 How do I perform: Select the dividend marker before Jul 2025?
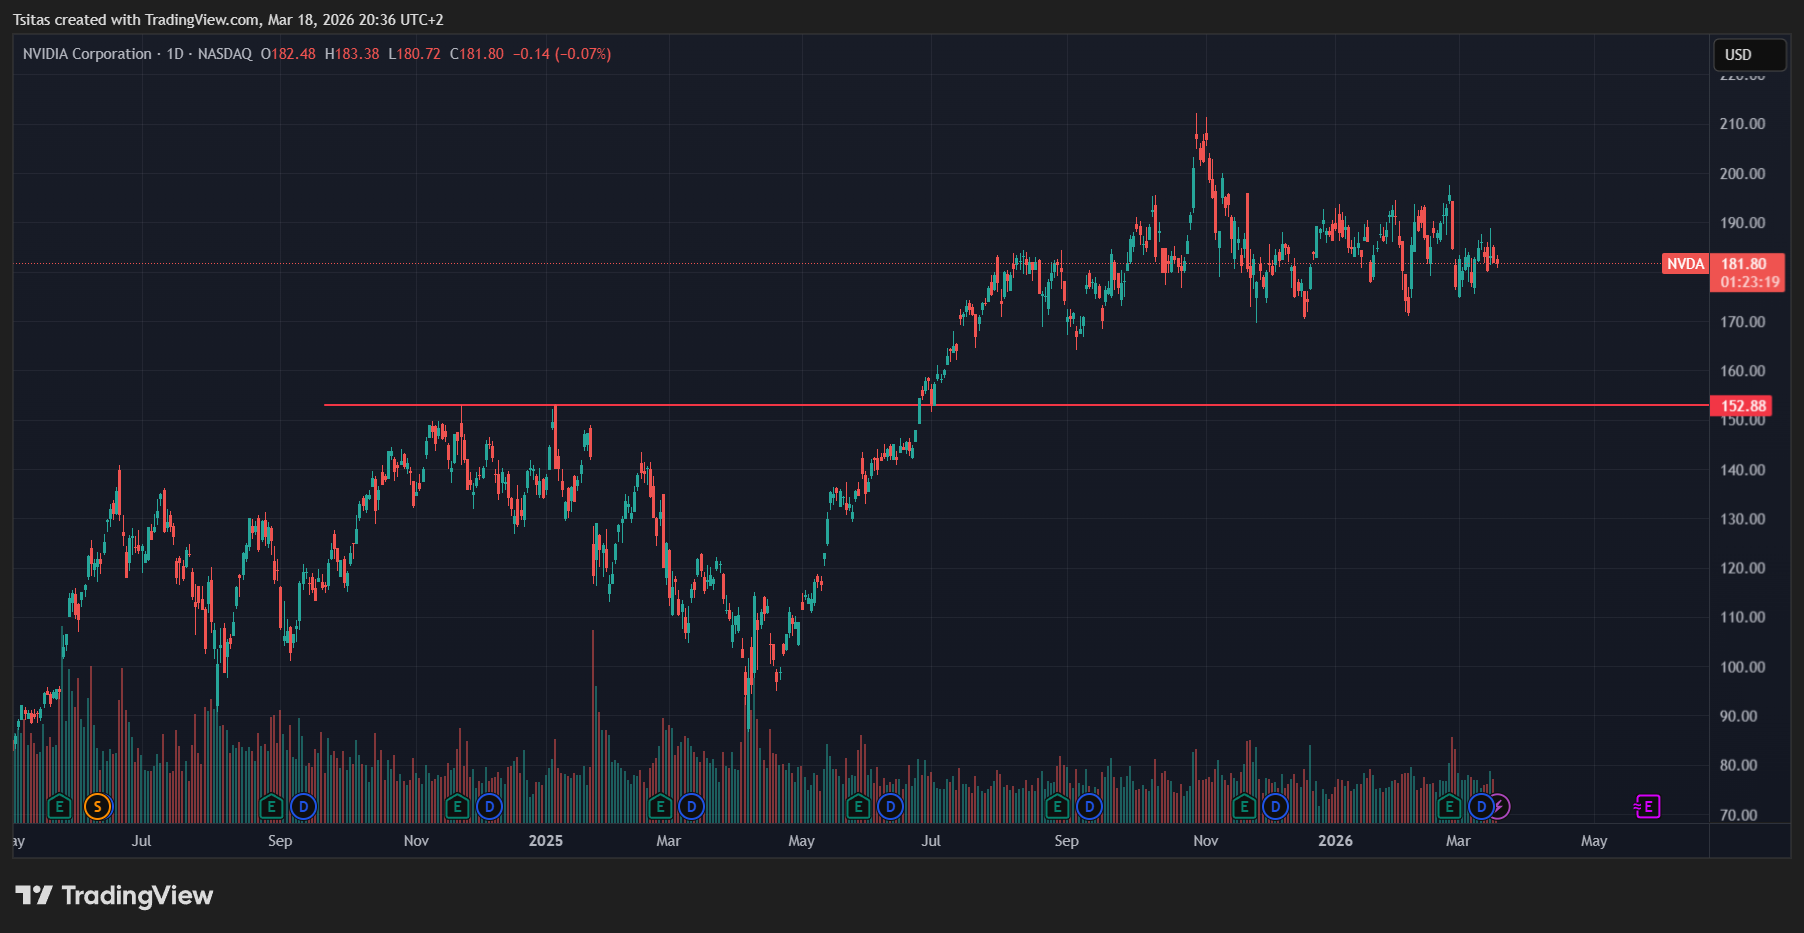coord(890,806)
